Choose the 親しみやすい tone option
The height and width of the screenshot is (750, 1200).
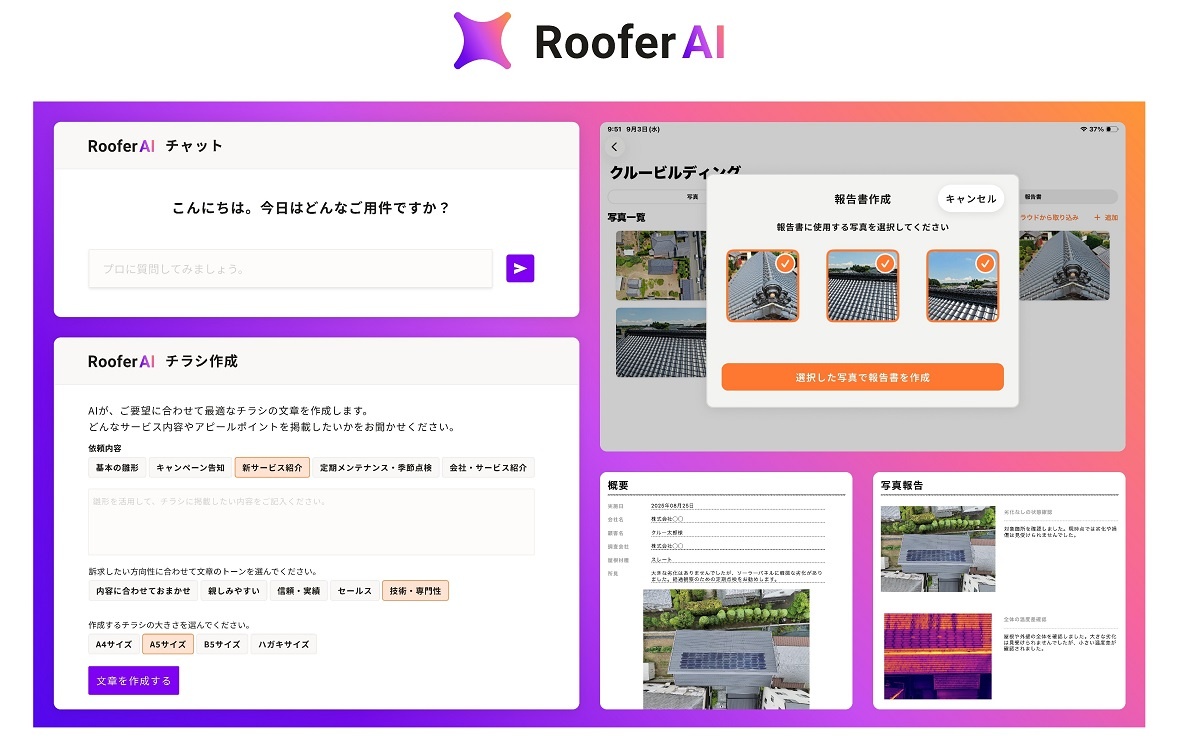pyautogui.click(x=233, y=591)
